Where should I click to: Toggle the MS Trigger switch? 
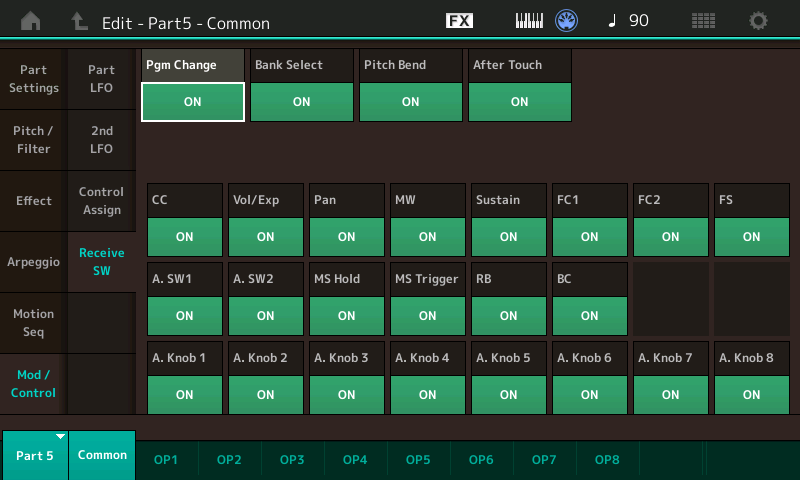tap(427, 315)
